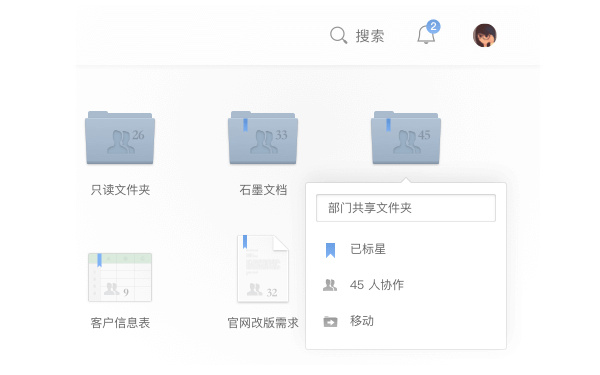This screenshot has width=600, height=375.
Task: Toggle the blue 已标星 bookmark icon
Action: (x=330, y=250)
